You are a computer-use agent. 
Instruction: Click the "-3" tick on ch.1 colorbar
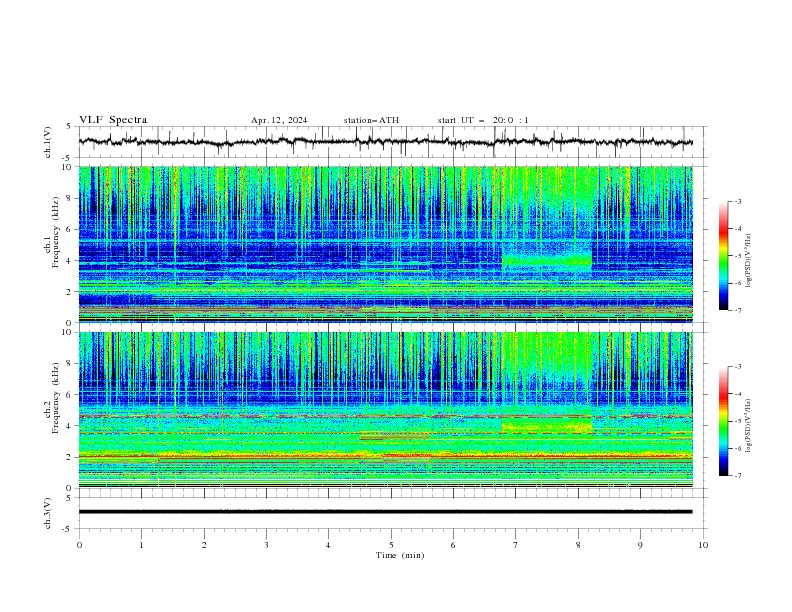click(x=738, y=201)
